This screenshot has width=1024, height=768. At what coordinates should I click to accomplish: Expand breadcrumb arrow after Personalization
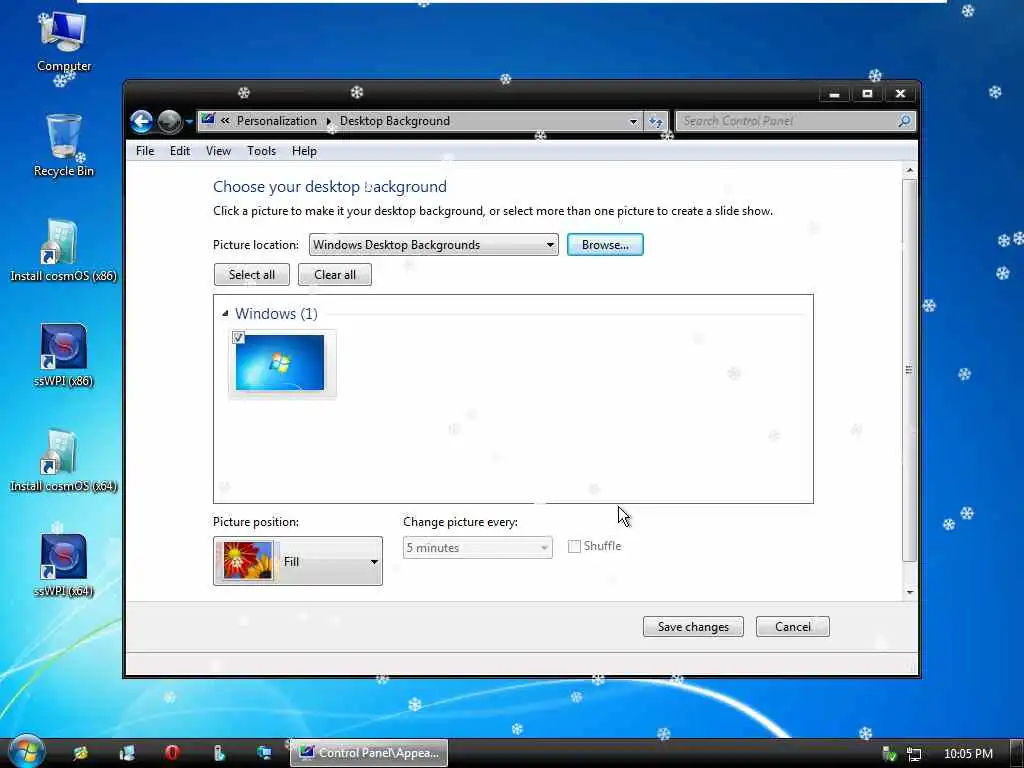(x=328, y=121)
